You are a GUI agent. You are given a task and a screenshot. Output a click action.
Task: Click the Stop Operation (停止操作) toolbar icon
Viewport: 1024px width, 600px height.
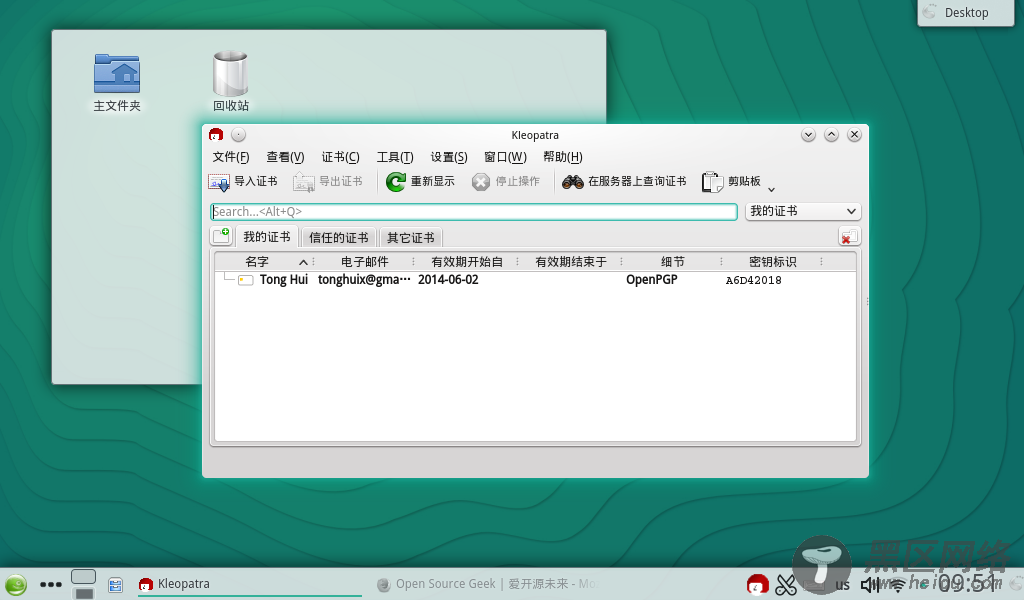pos(481,182)
